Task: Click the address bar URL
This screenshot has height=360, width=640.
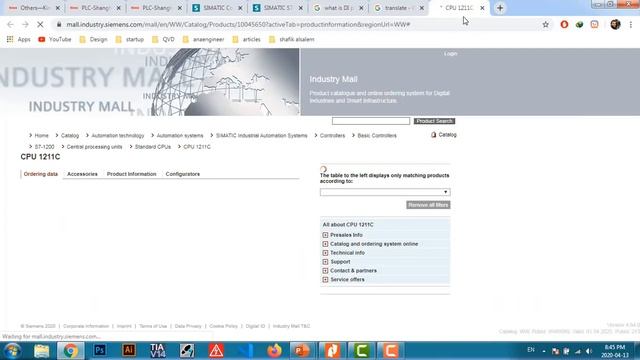Action: [x=238, y=24]
